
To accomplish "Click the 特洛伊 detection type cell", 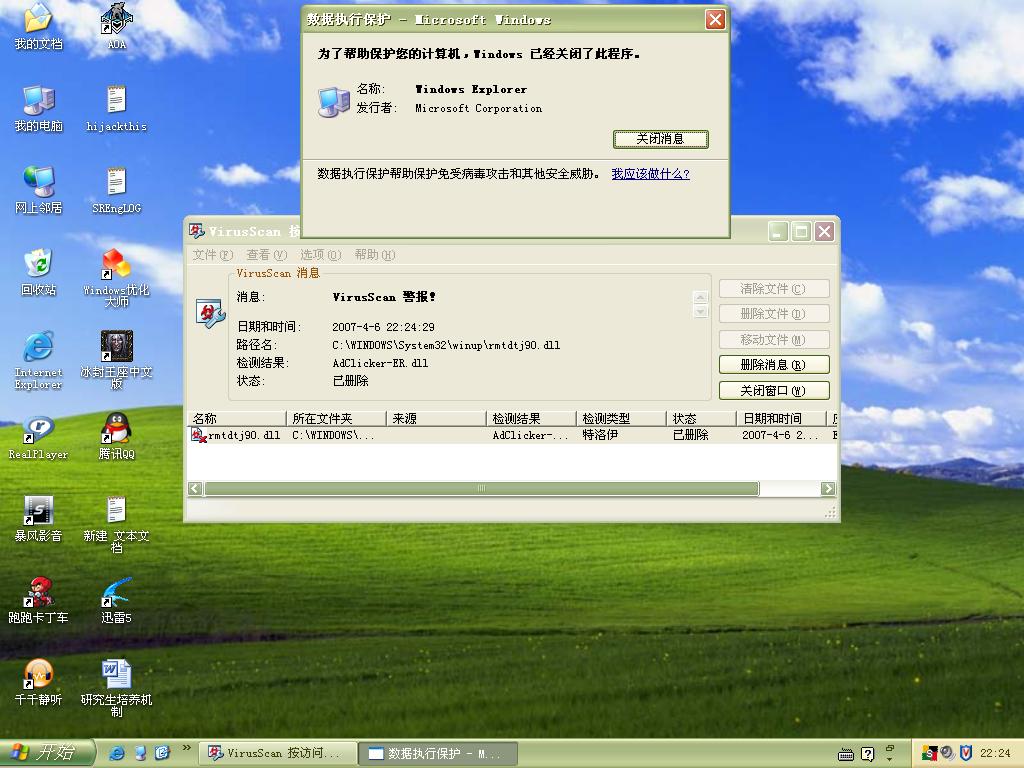I will point(600,435).
